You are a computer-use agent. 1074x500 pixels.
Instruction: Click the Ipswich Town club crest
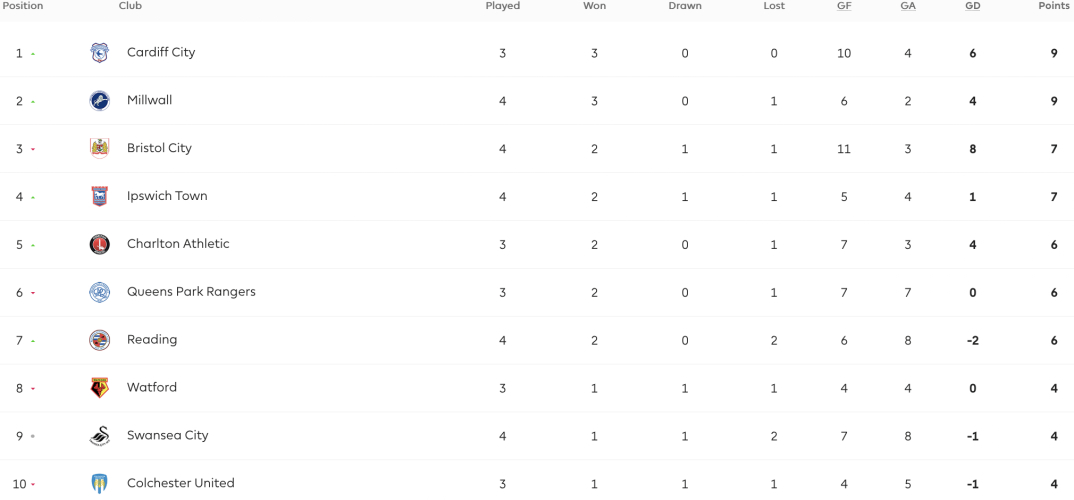99,197
